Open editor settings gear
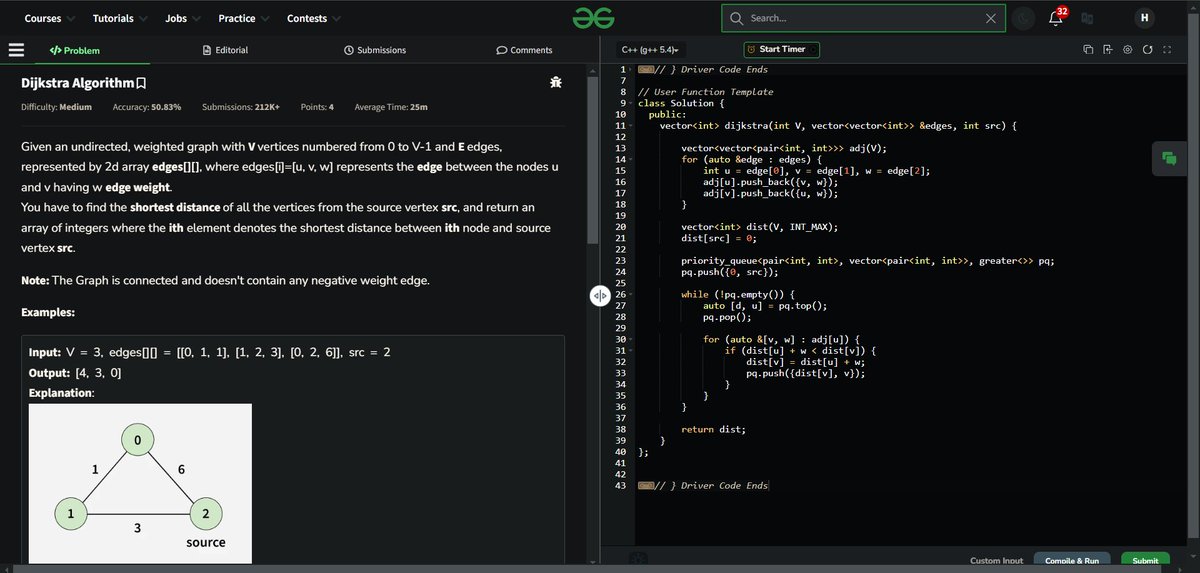Viewport: 1200px width, 573px height. point(1127,50)
